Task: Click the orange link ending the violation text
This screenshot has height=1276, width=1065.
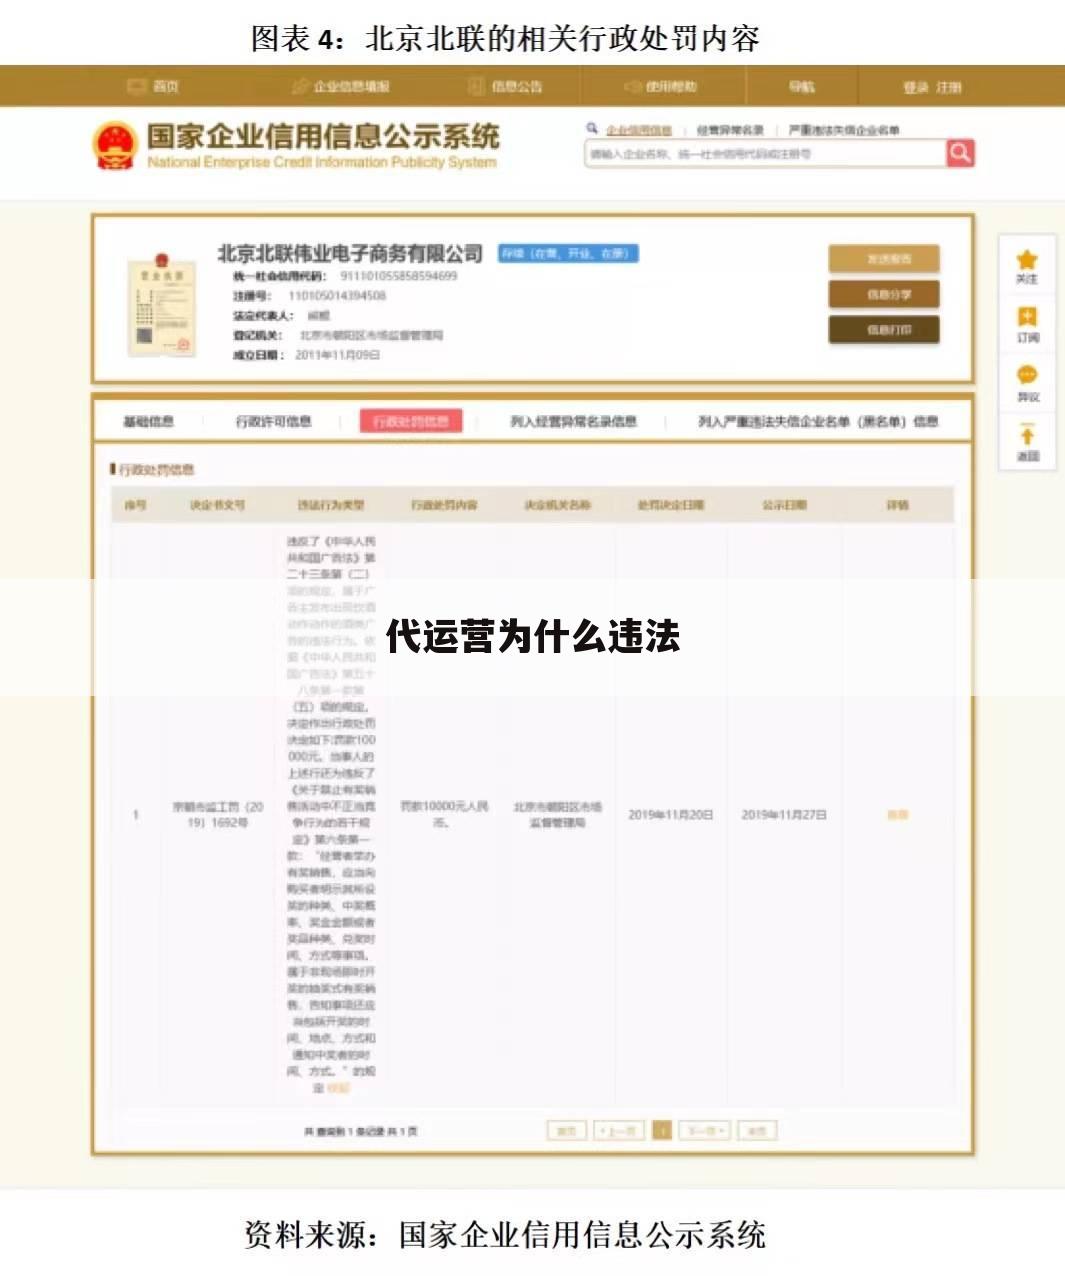Action: click(x=339, y=1088)
